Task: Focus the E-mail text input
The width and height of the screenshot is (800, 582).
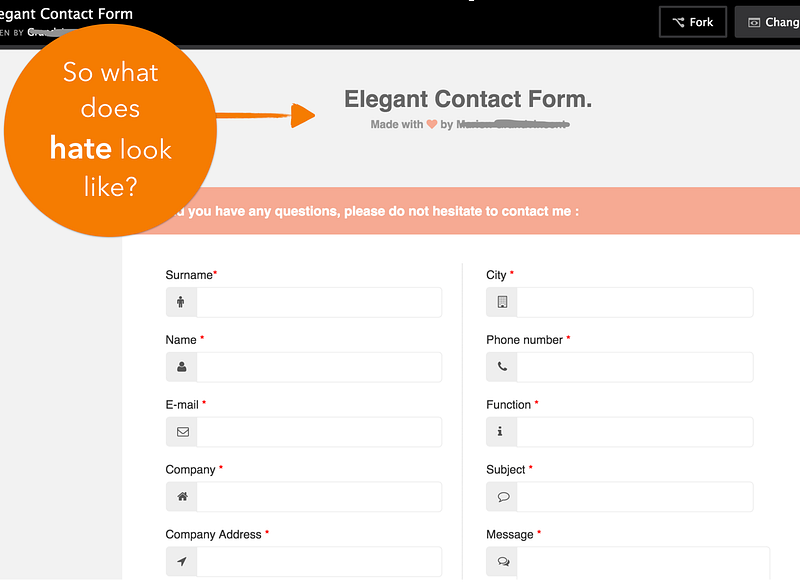Action: [x=319, y=432]
